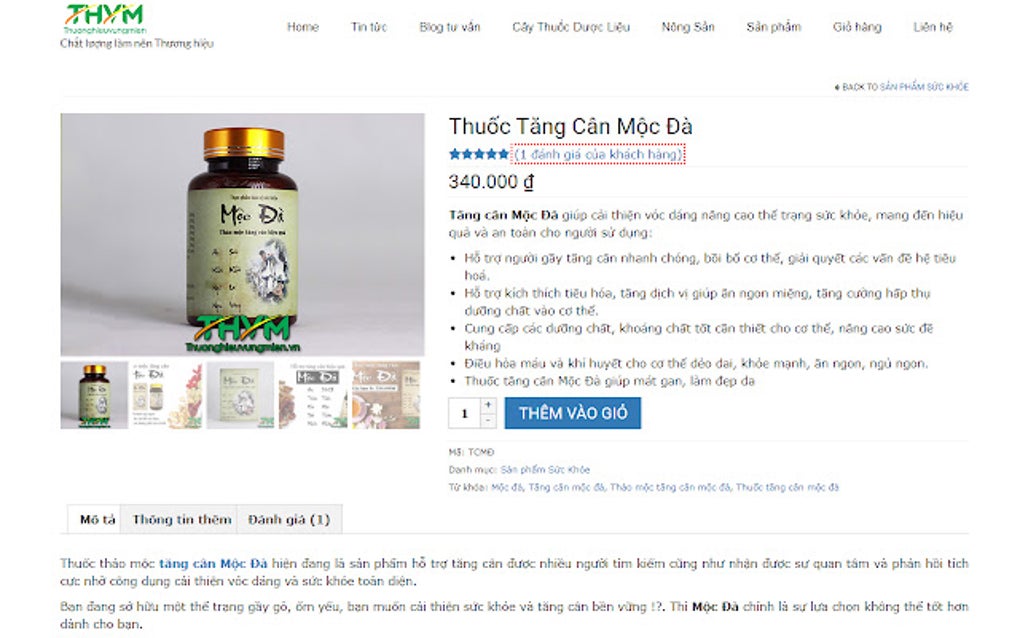Select third thumbnail showing label
The image size is (1020, 638).
click(x=240, y=395)
